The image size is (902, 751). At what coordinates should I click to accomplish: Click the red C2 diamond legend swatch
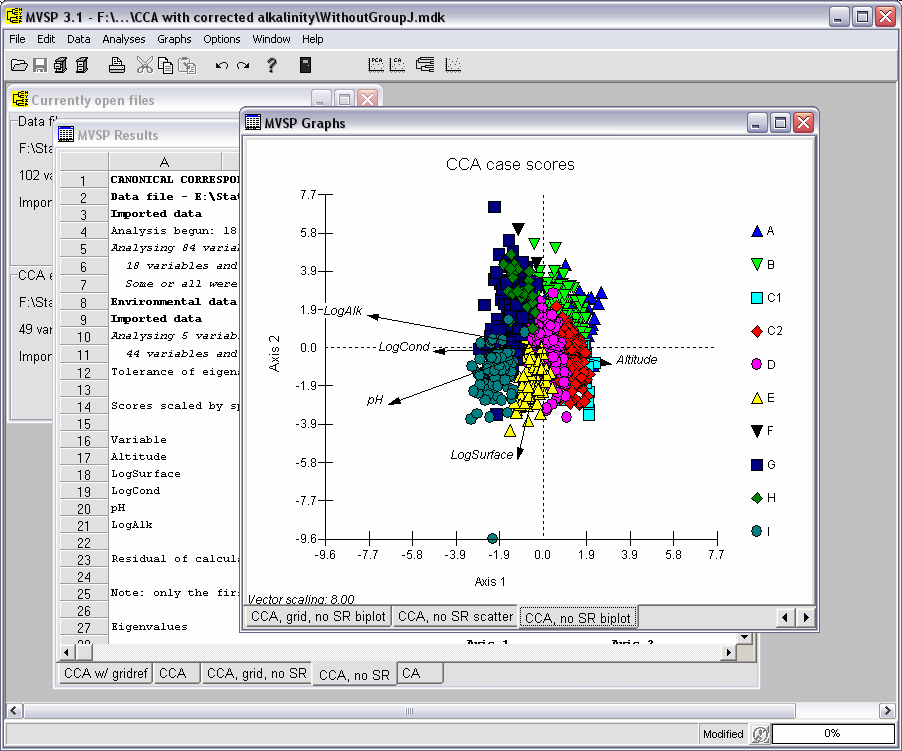[757, 331]
